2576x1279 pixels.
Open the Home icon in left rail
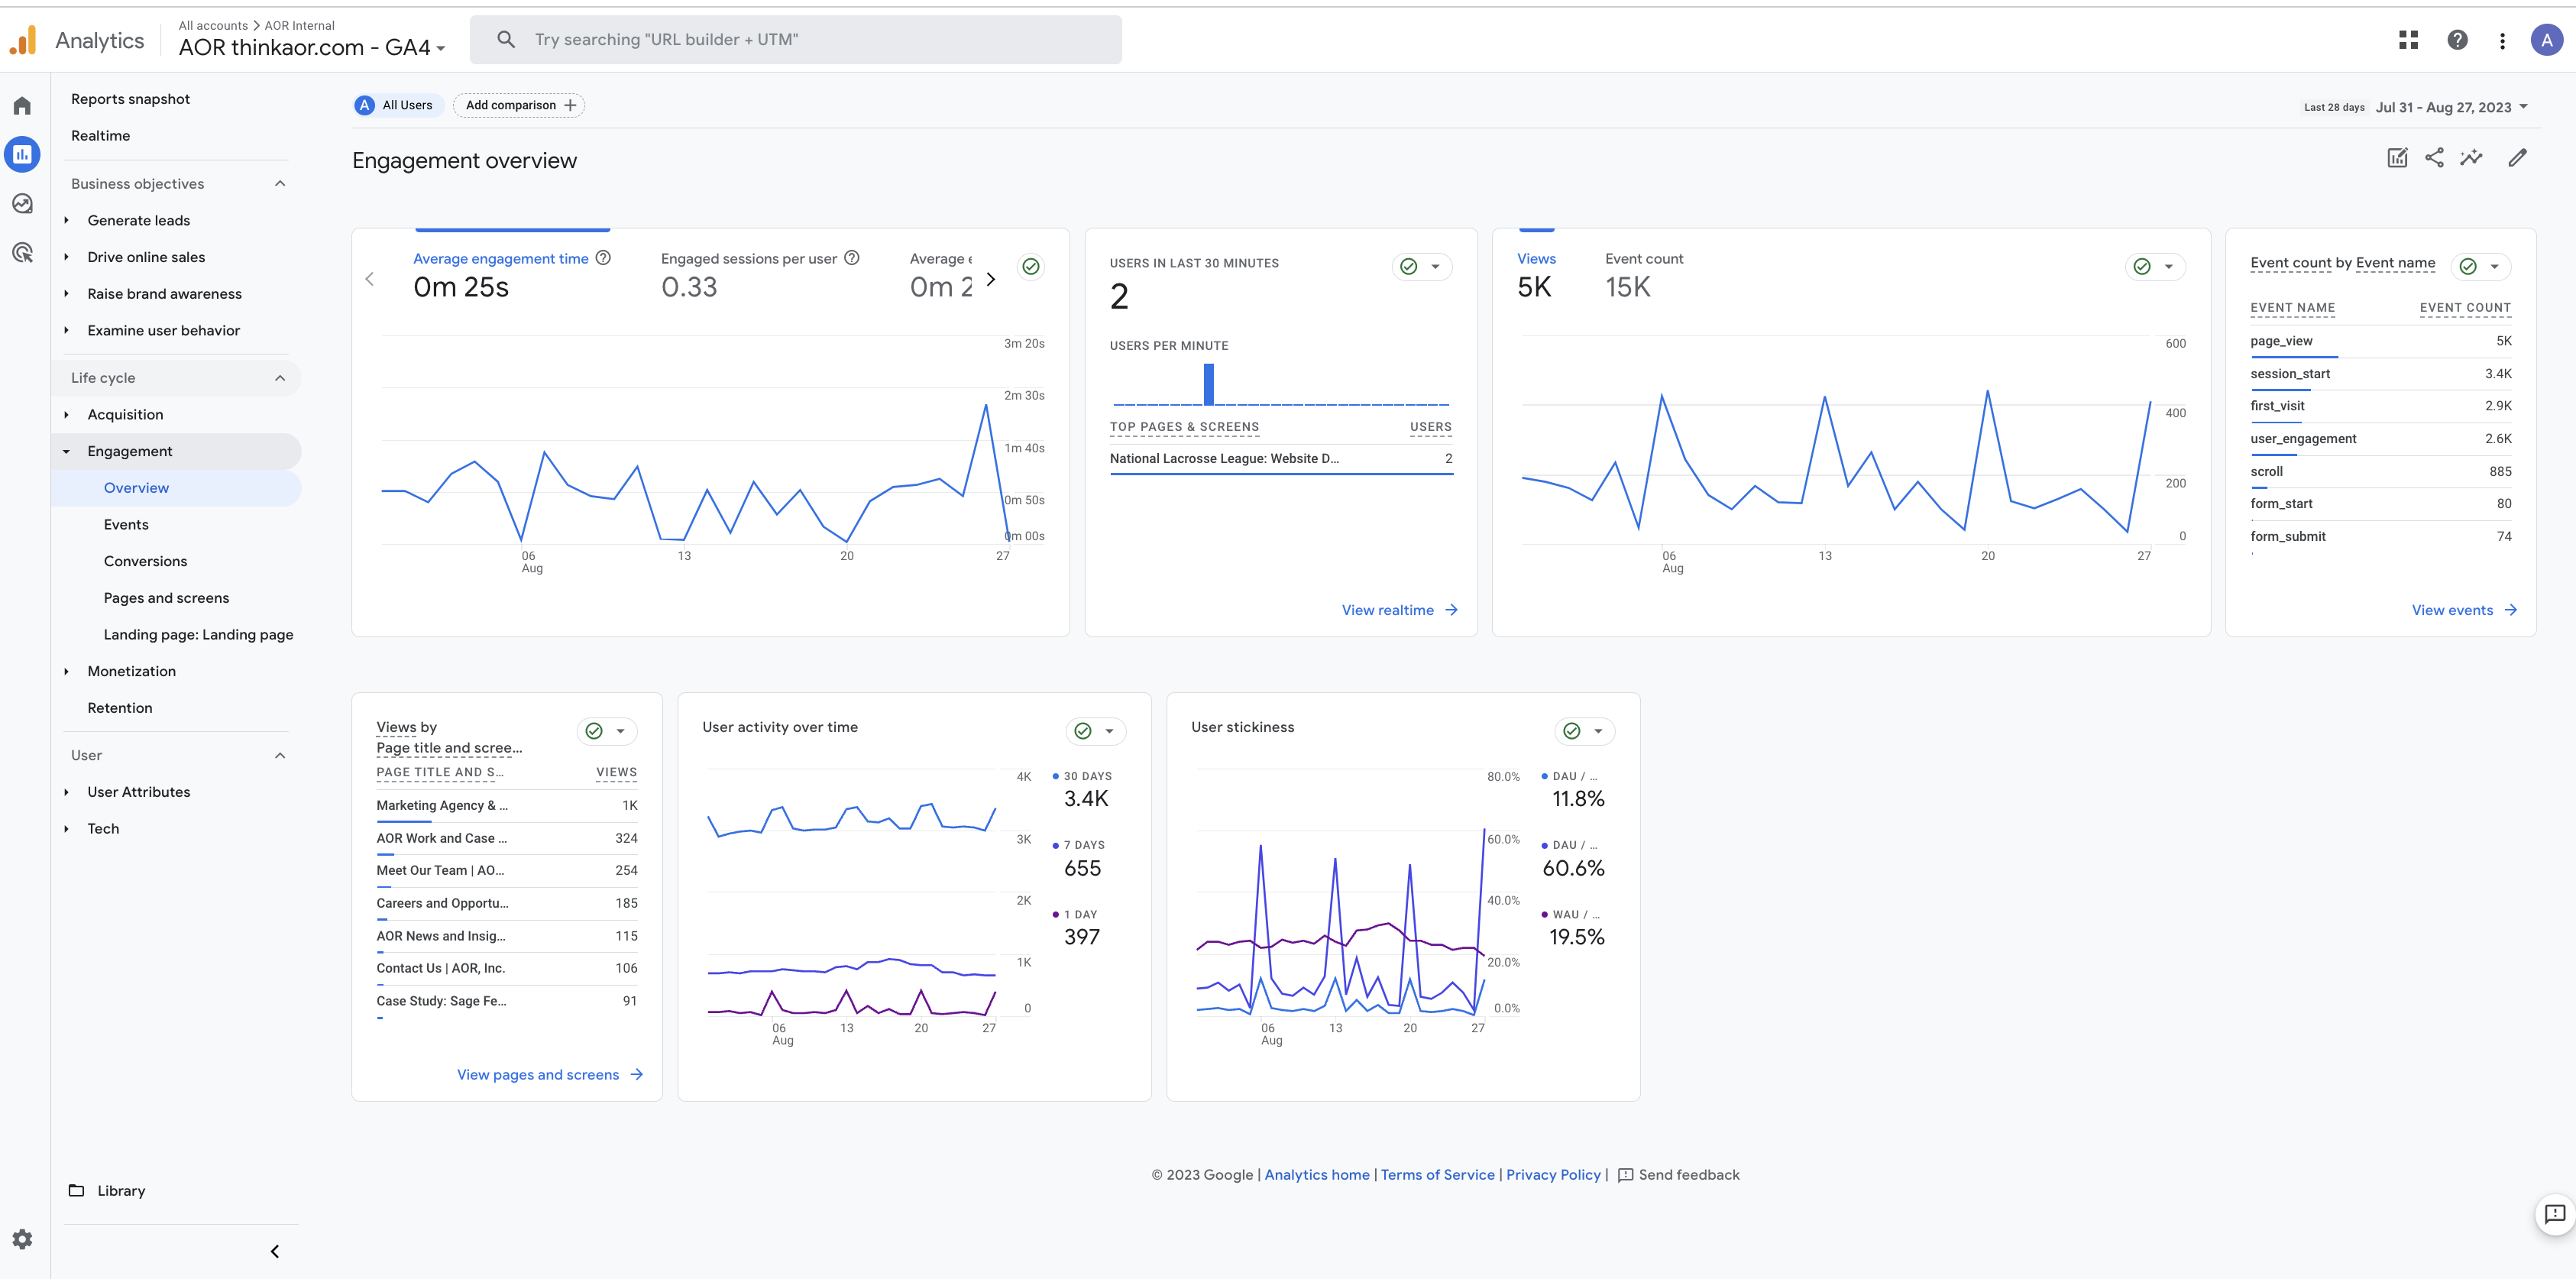point(22,106)
